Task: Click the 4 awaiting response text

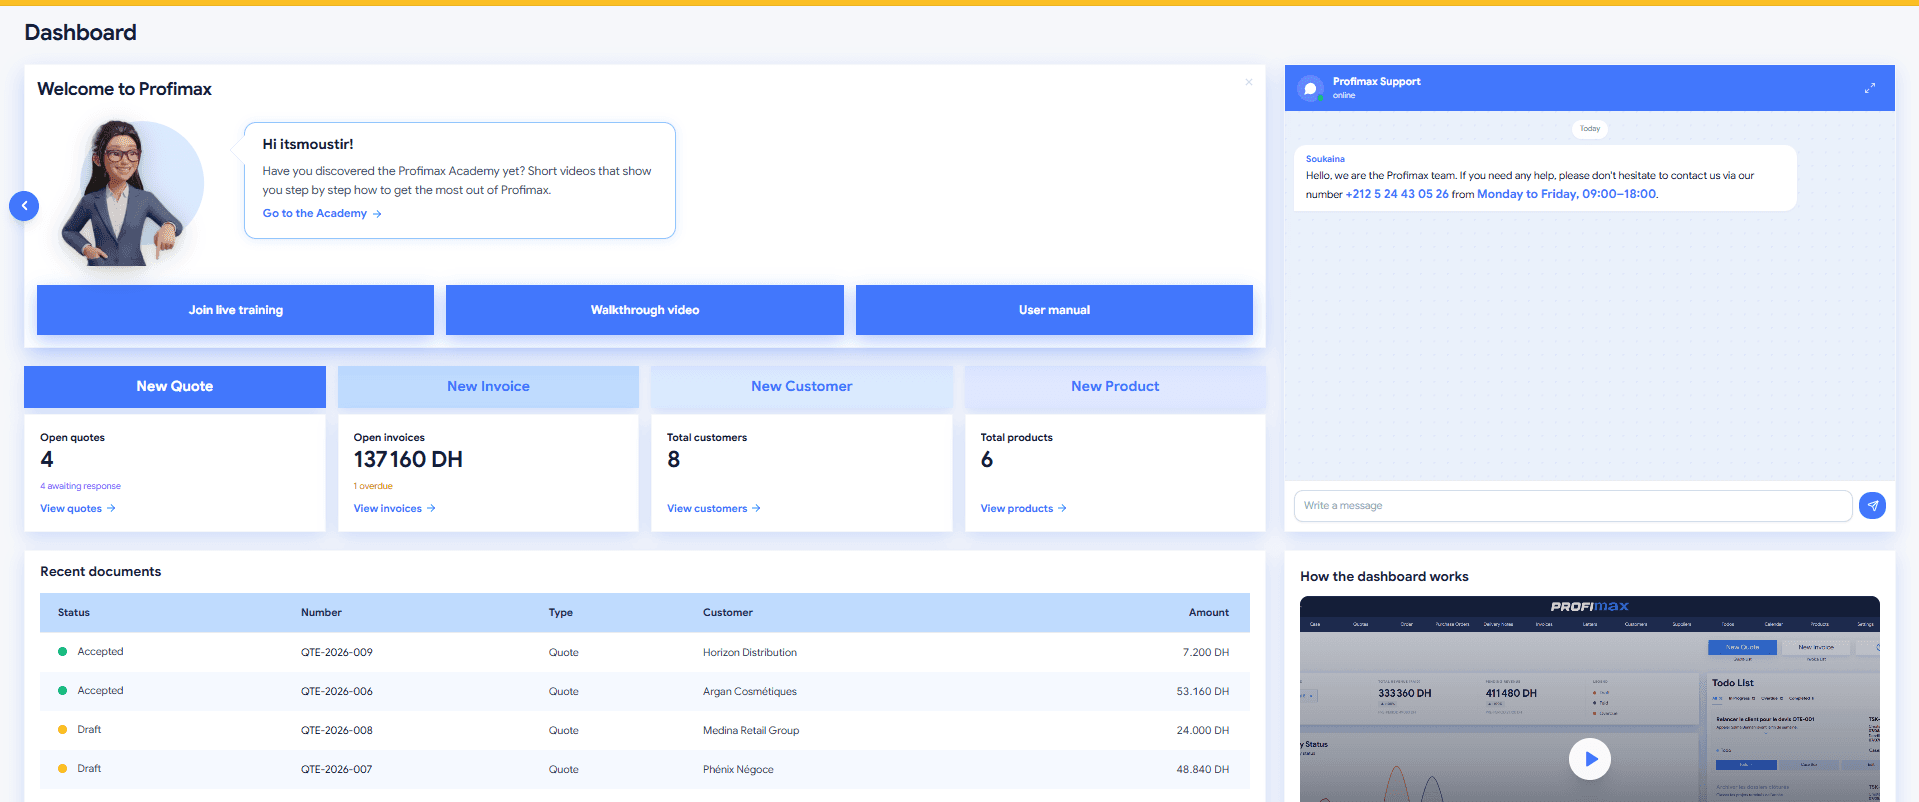Action: click(80, 486)
